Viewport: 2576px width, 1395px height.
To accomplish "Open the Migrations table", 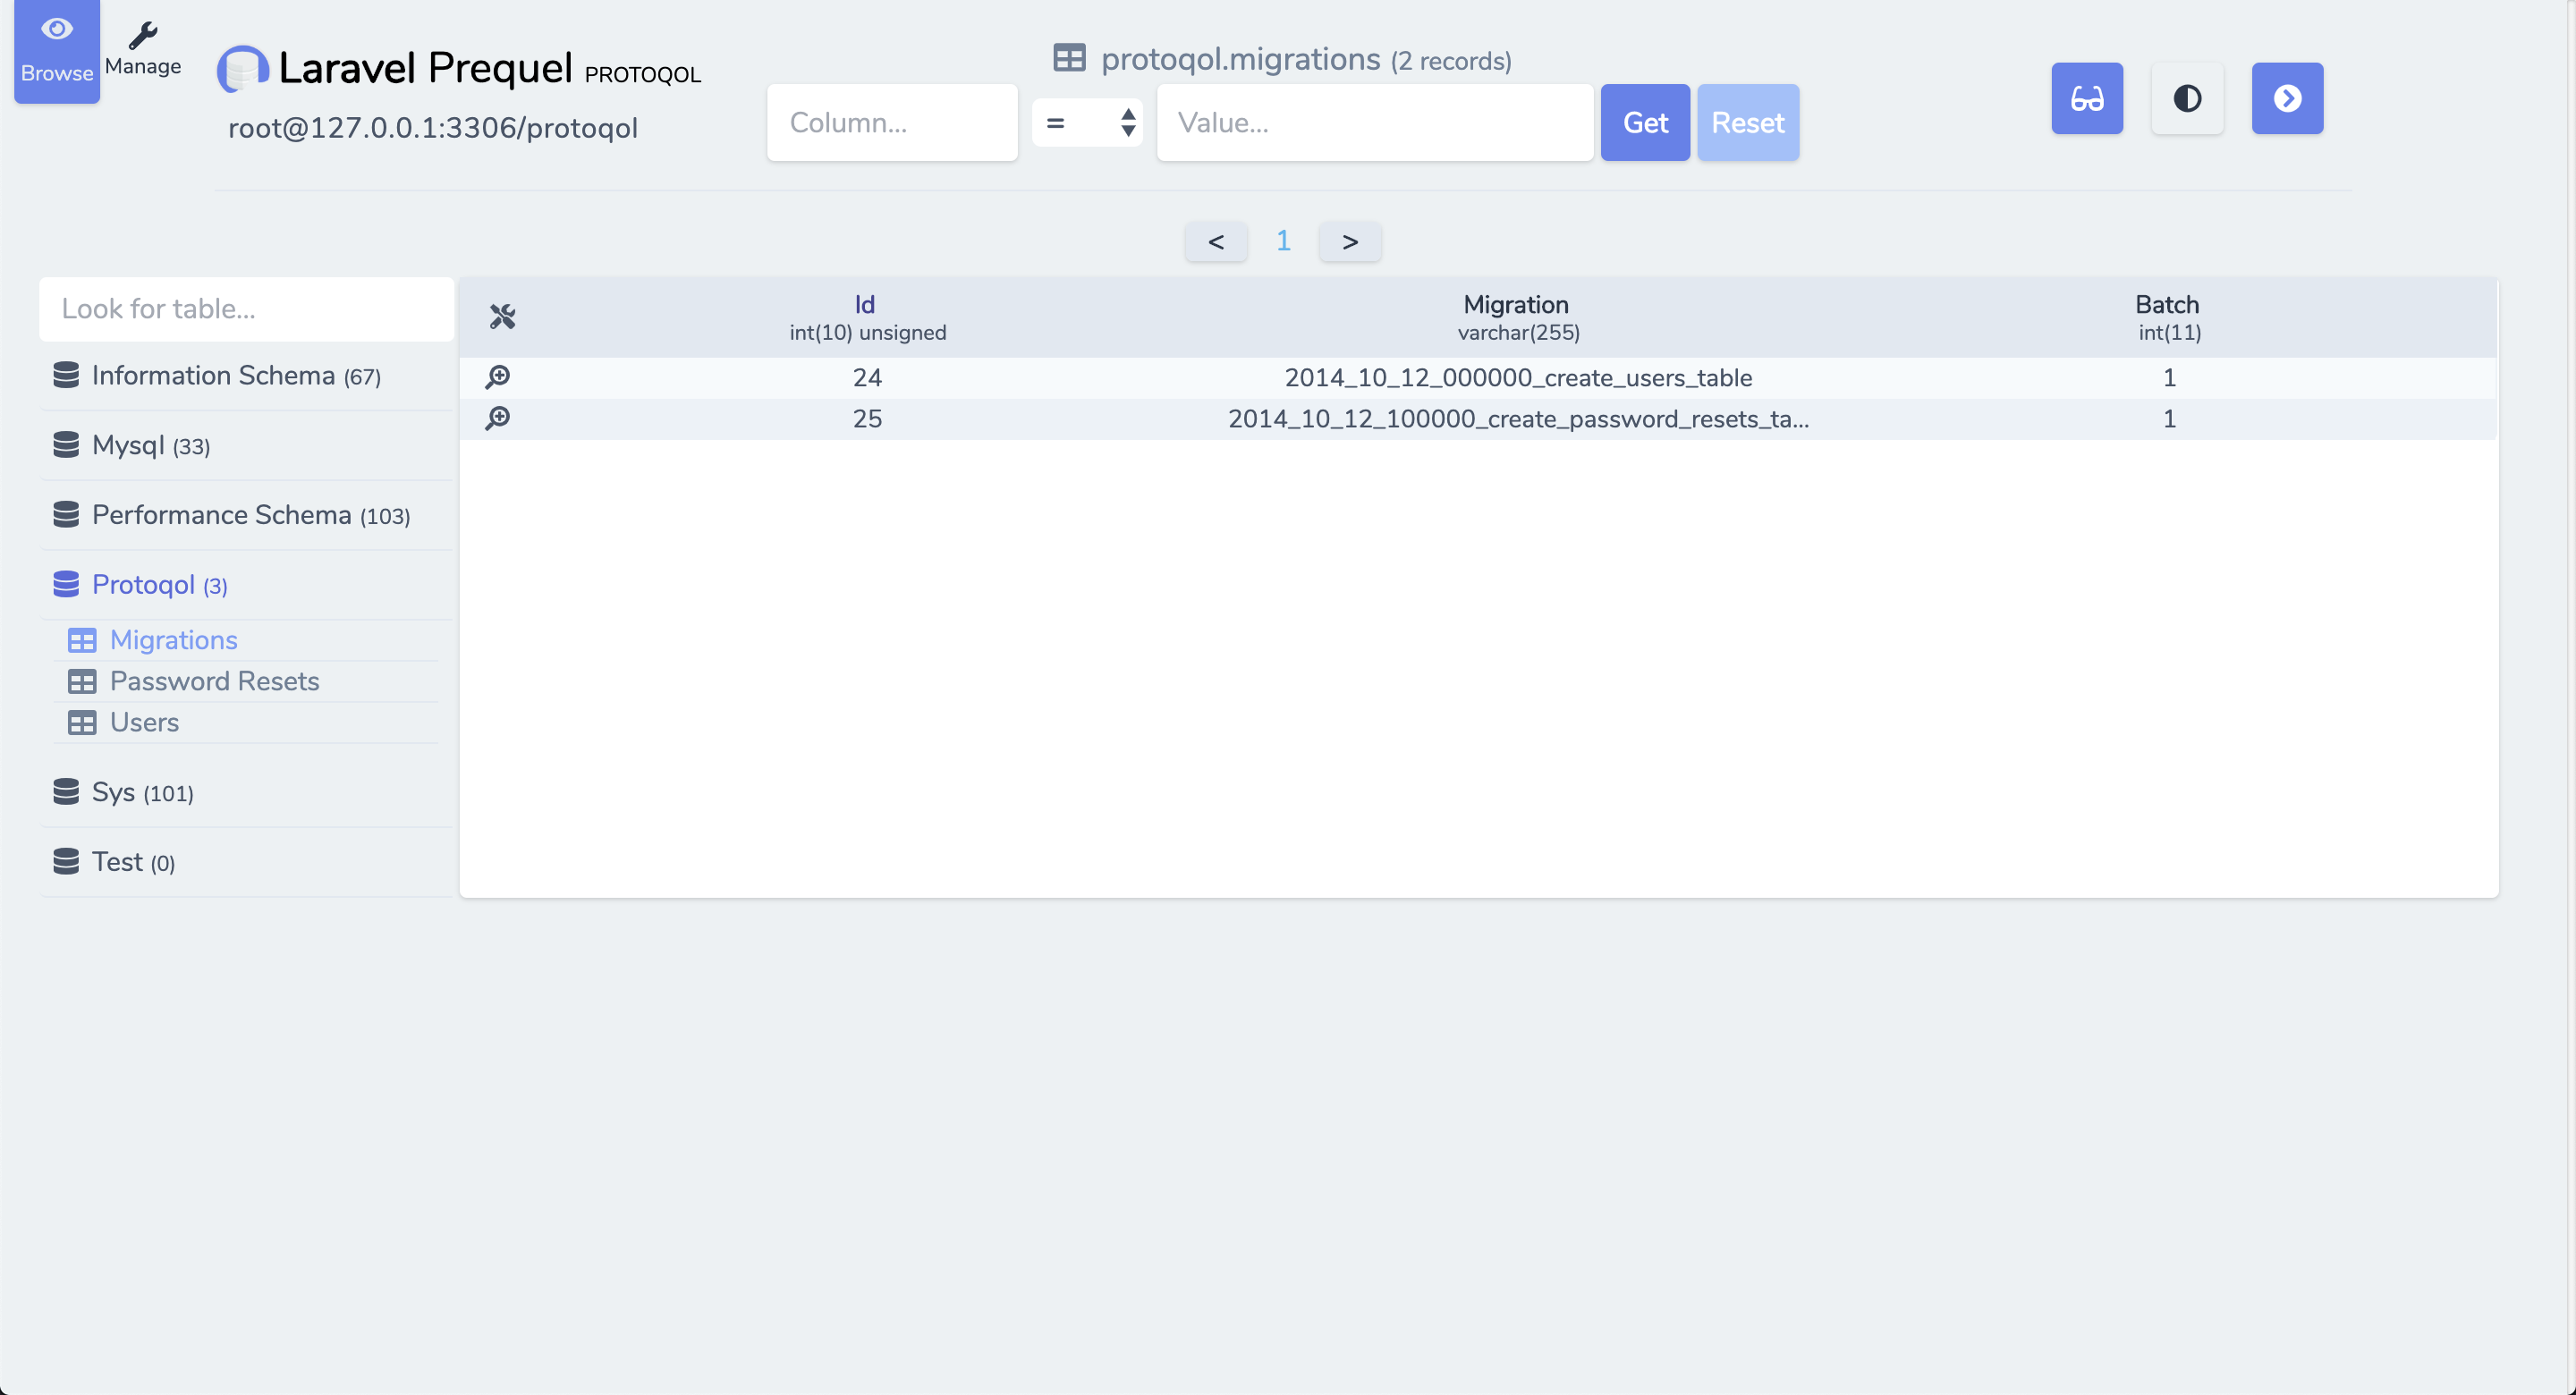I will point(174,638).
